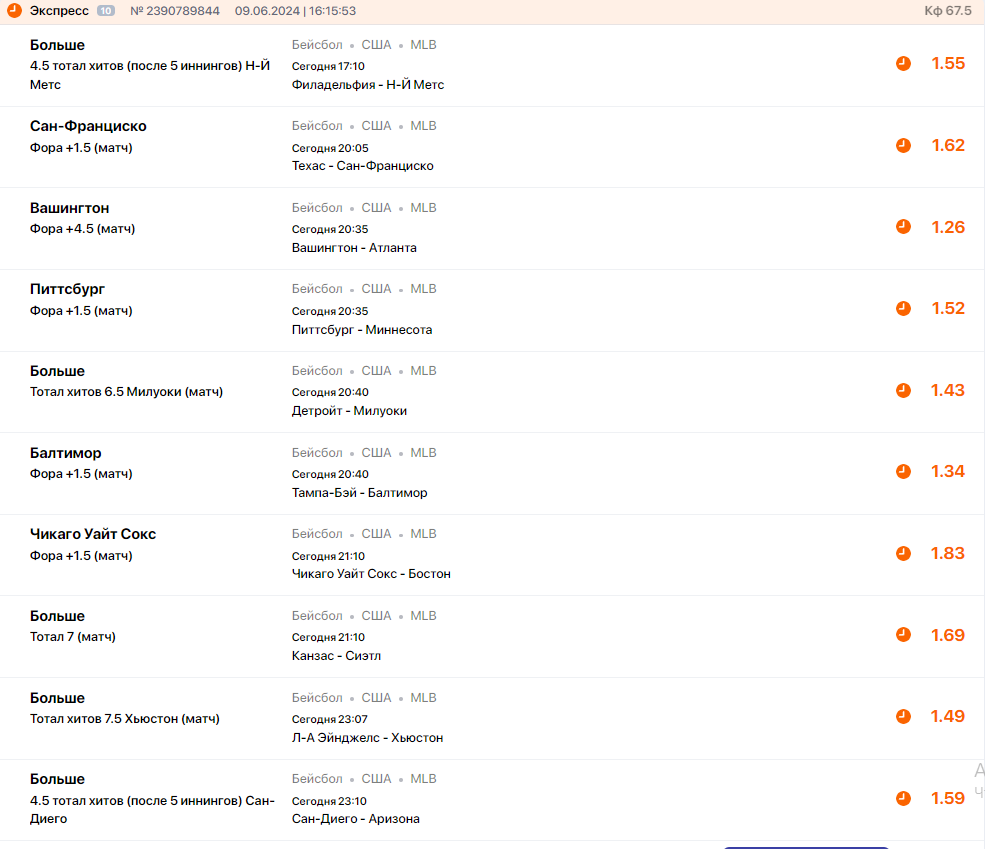
Task: Click the start time Сегодня 17:10
Action: [328, 66]
